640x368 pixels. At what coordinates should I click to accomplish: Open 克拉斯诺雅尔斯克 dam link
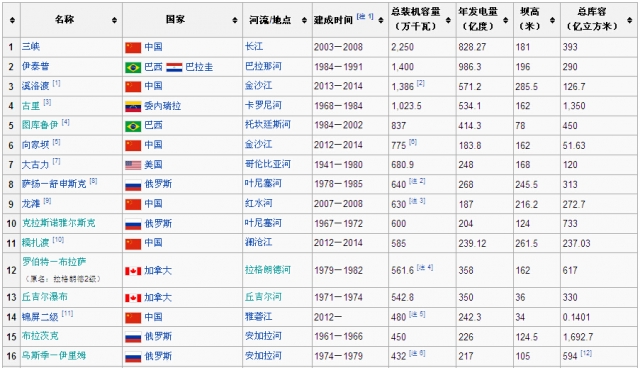[58, 223]
